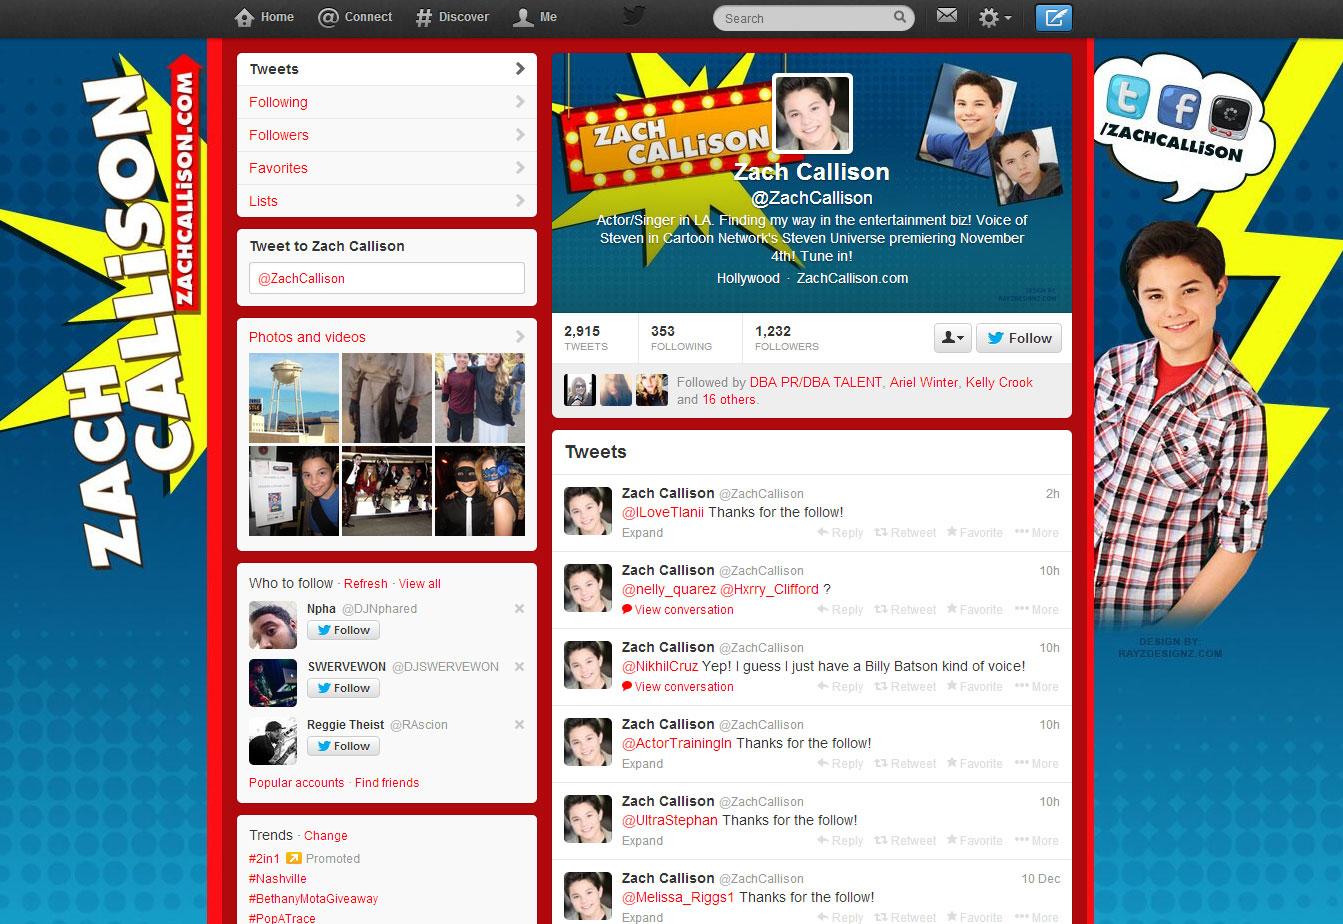Open the user actions dropdown beside Follow
Image resolution: width=1343 pixels, height=924 pixels.
952,338
